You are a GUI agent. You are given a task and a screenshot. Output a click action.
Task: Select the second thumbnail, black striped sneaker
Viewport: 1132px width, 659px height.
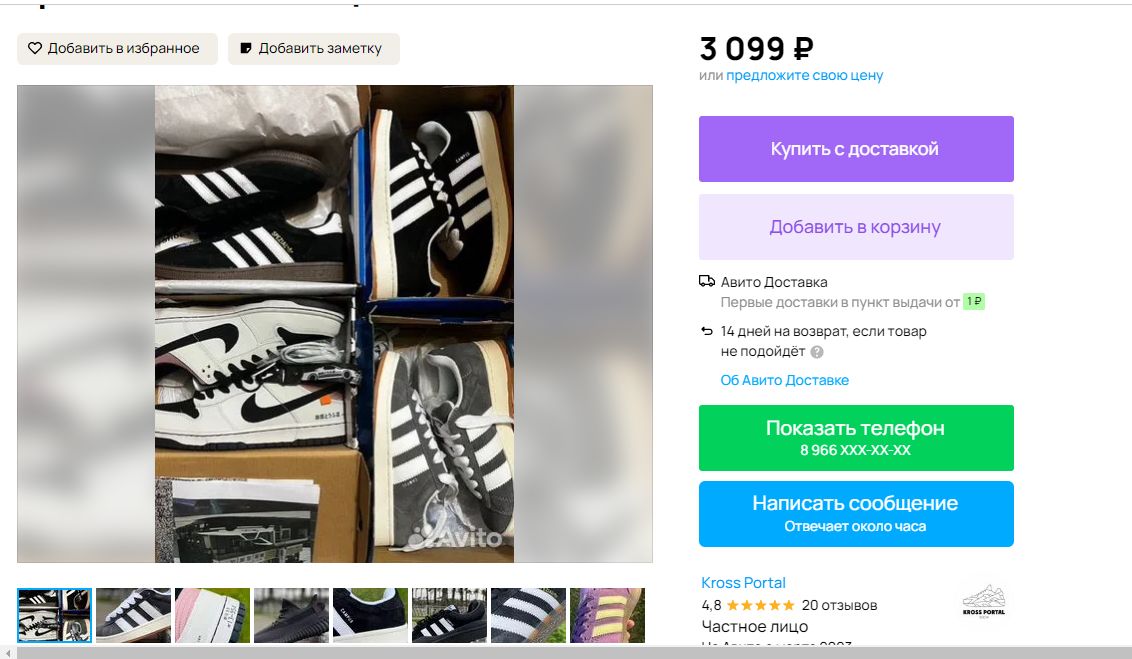click(x=133, y=615)
